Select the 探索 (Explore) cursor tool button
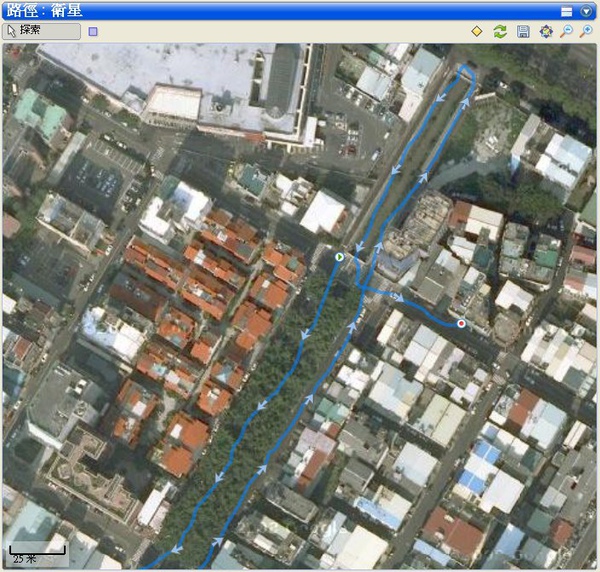Image resolution: width=600 pixels, height=572 pixels. (41, 31)
